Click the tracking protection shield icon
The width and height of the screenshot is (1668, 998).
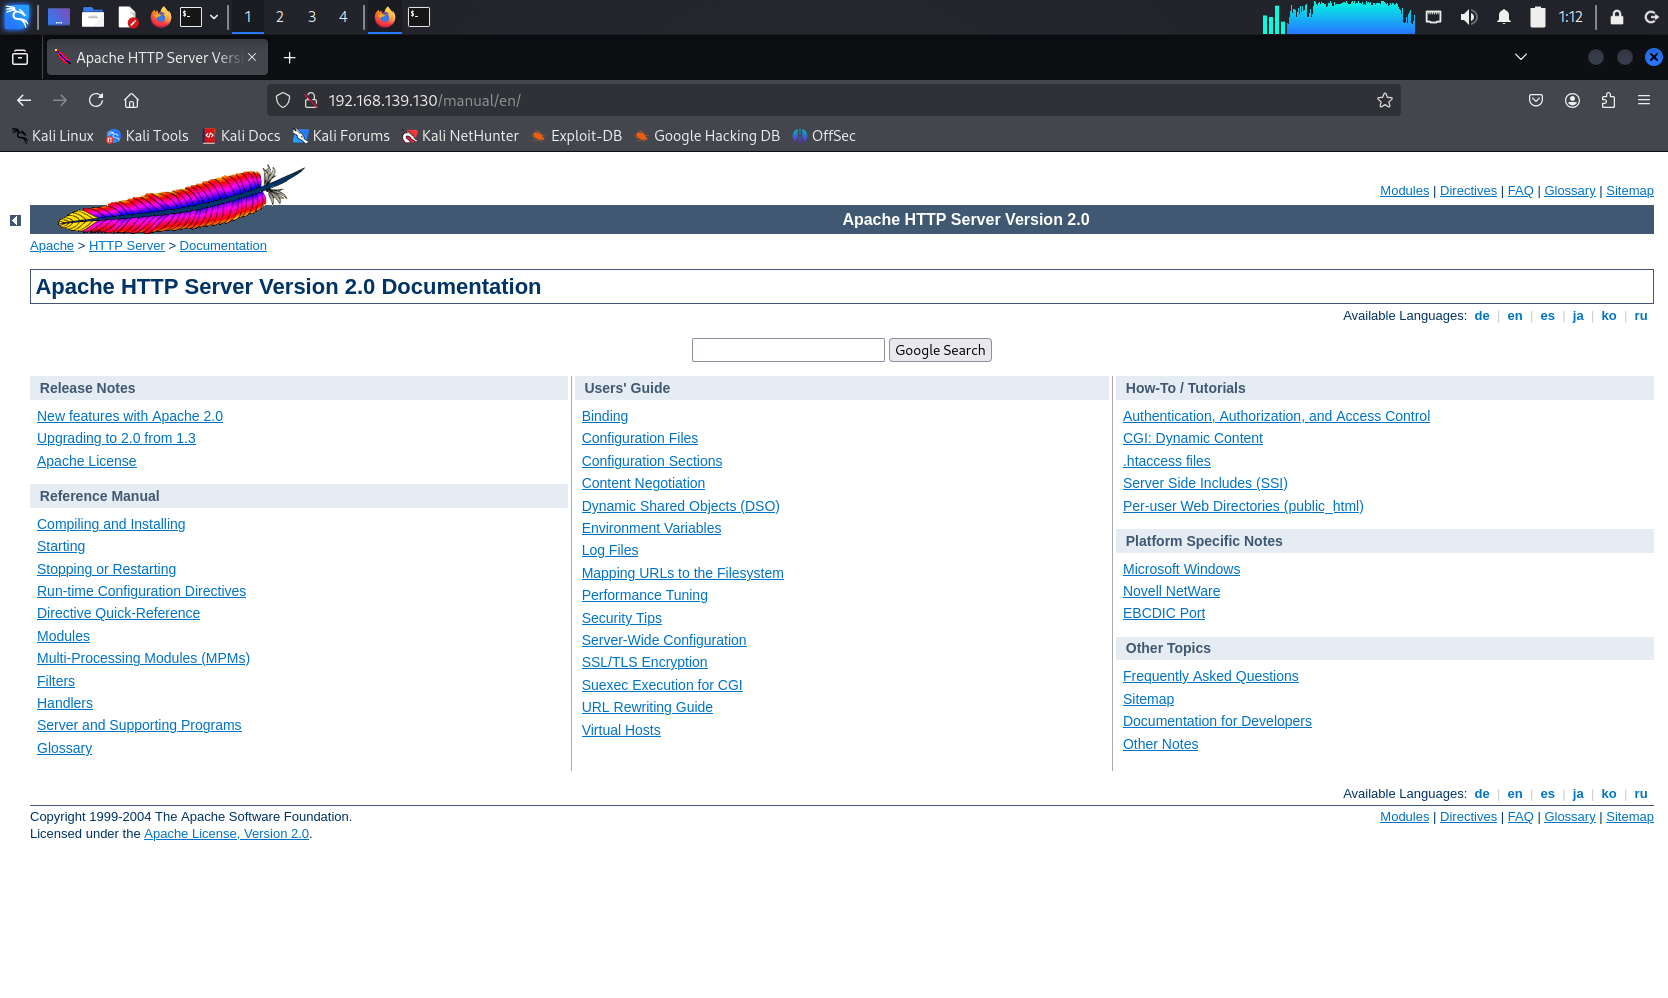click(283, 100)
